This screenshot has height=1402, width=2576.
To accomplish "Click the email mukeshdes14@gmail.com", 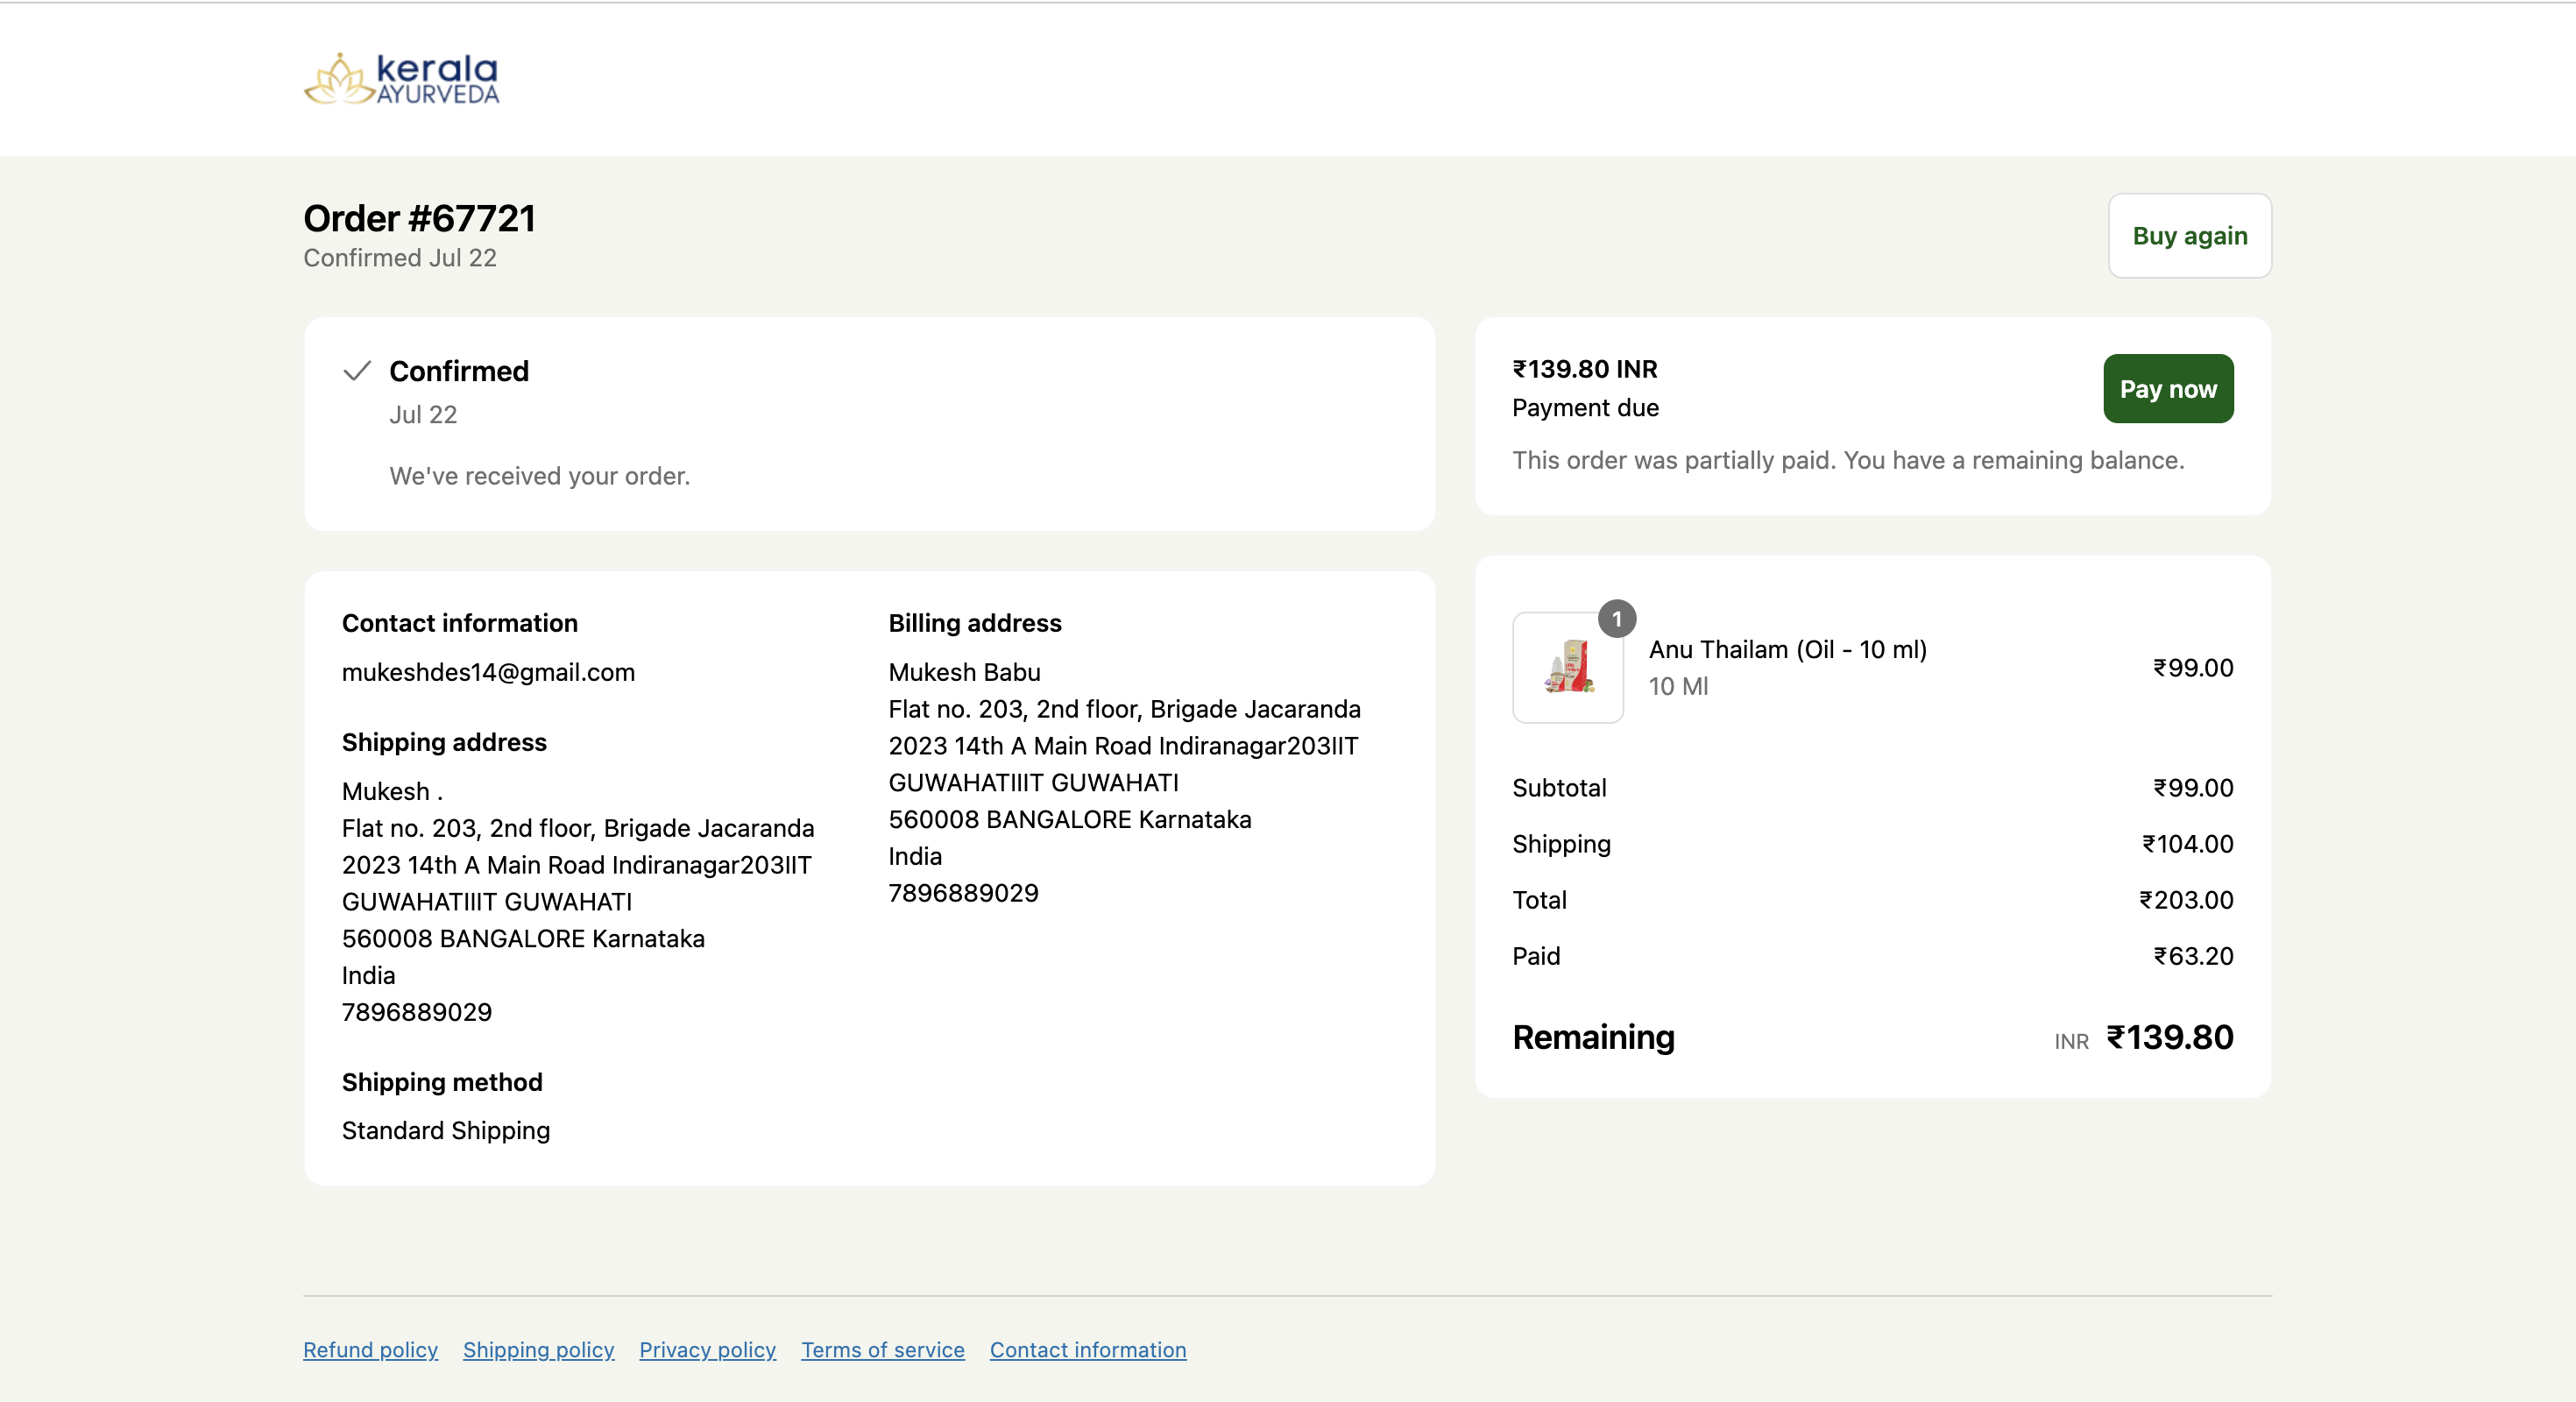I will click(488, 672).
